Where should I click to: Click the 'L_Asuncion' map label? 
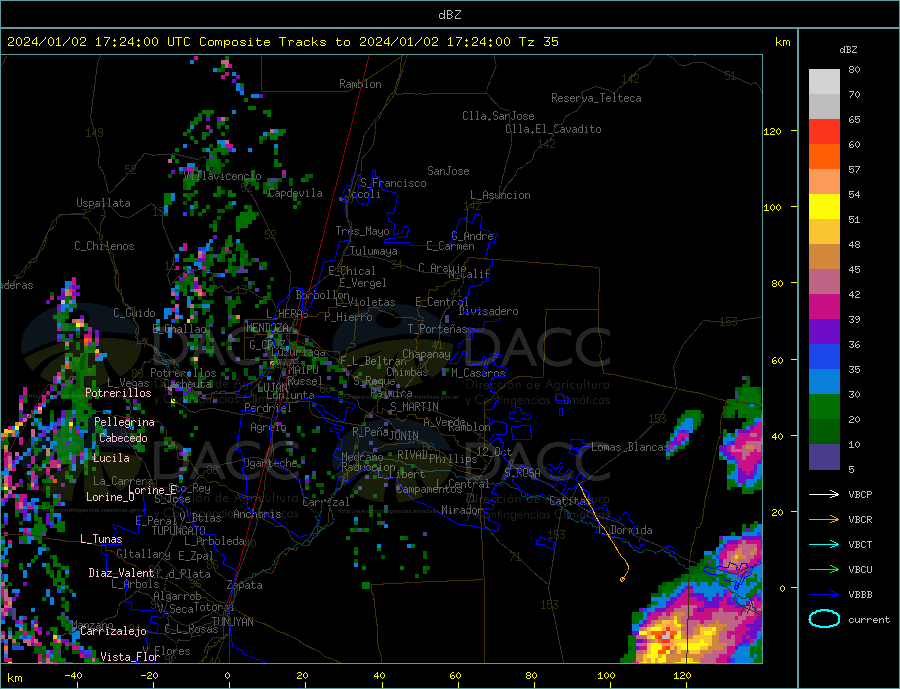point(500,195)
